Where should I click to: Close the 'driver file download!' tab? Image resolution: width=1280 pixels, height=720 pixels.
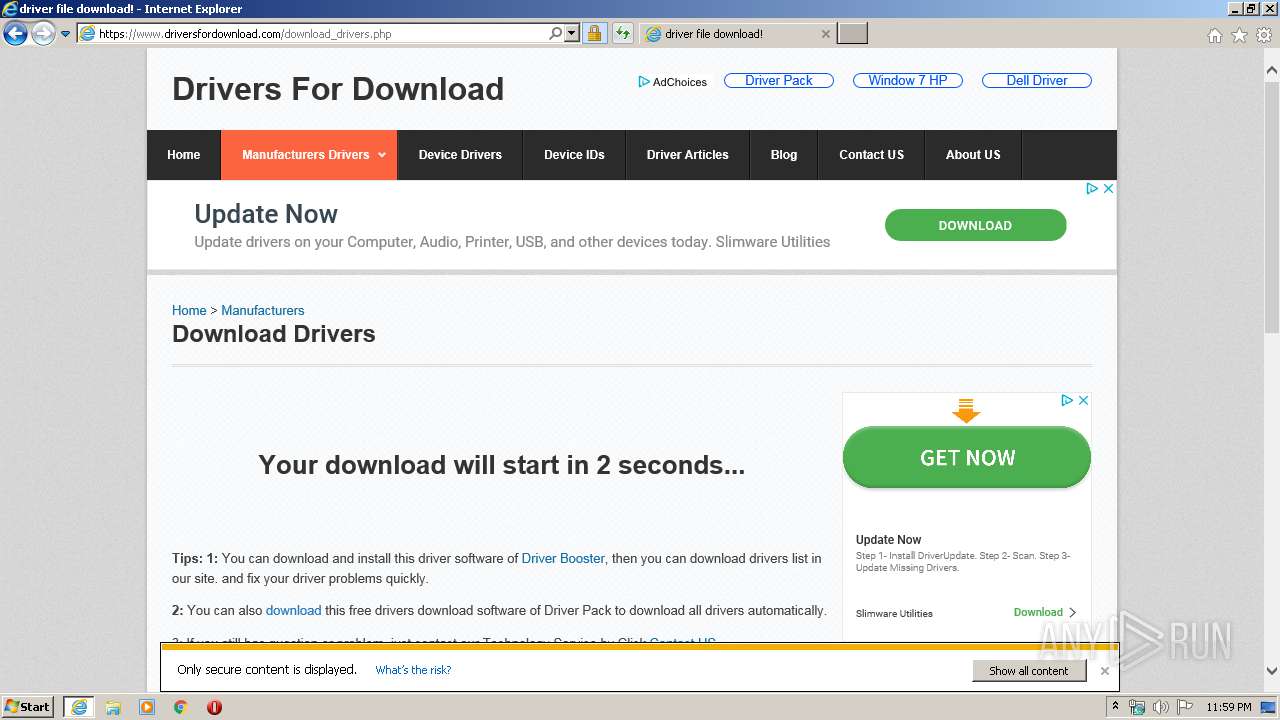click(826, 34)
